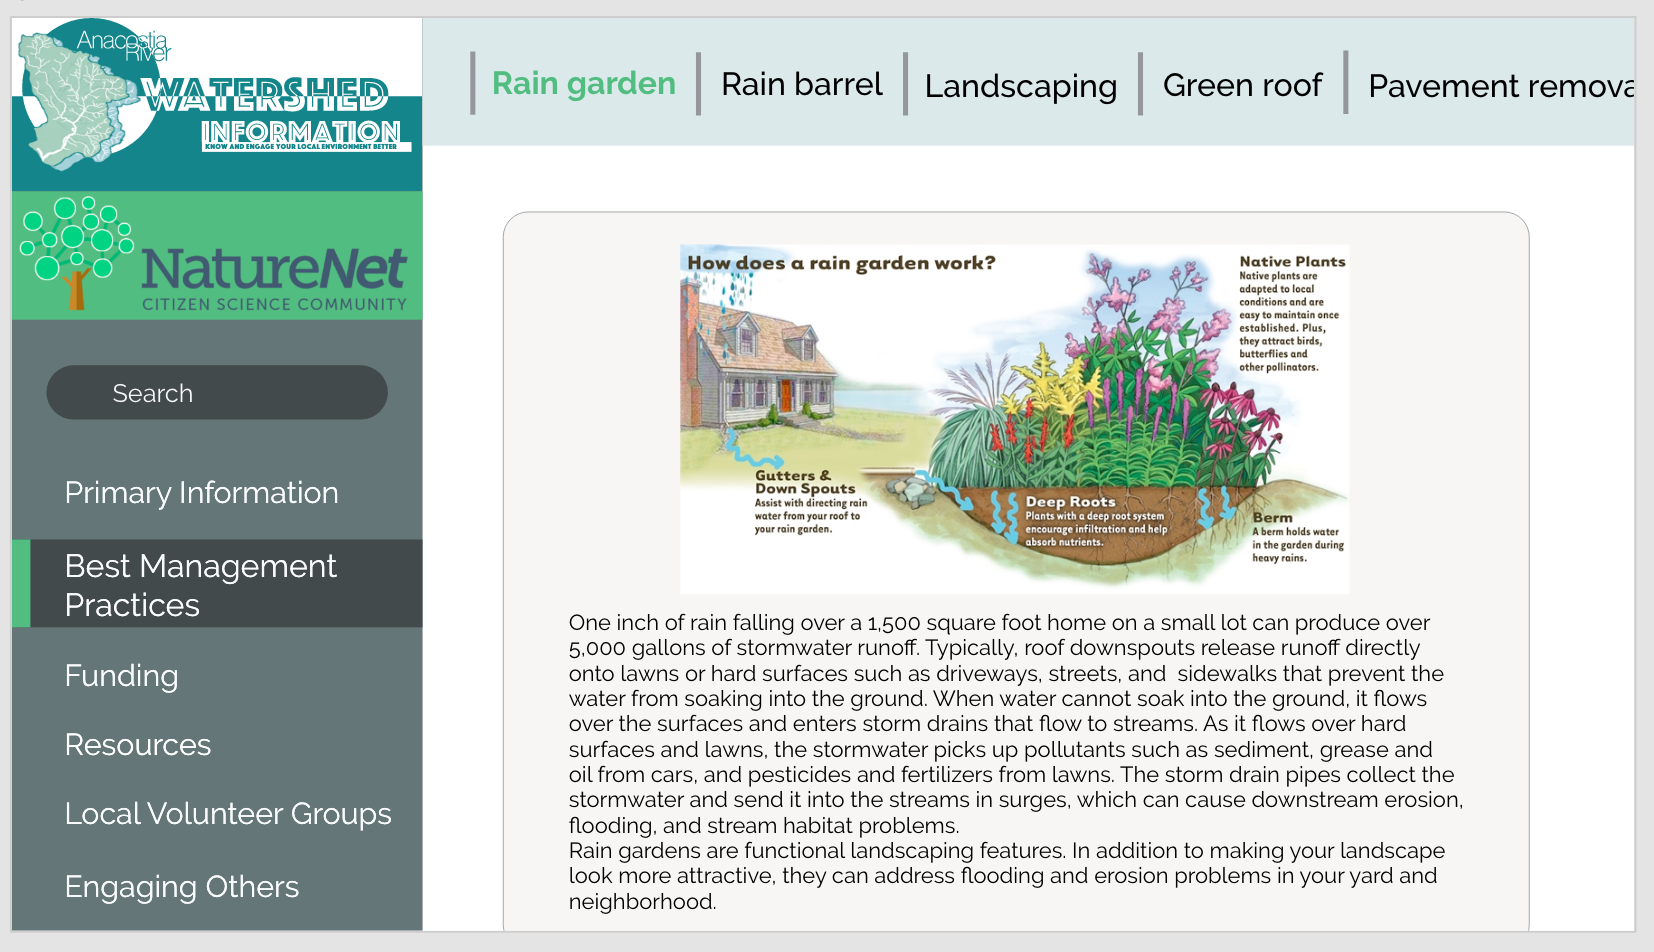This screenshot has width=1654, height=952.
Task: Click into the Search field
Action: pos(217,392)
